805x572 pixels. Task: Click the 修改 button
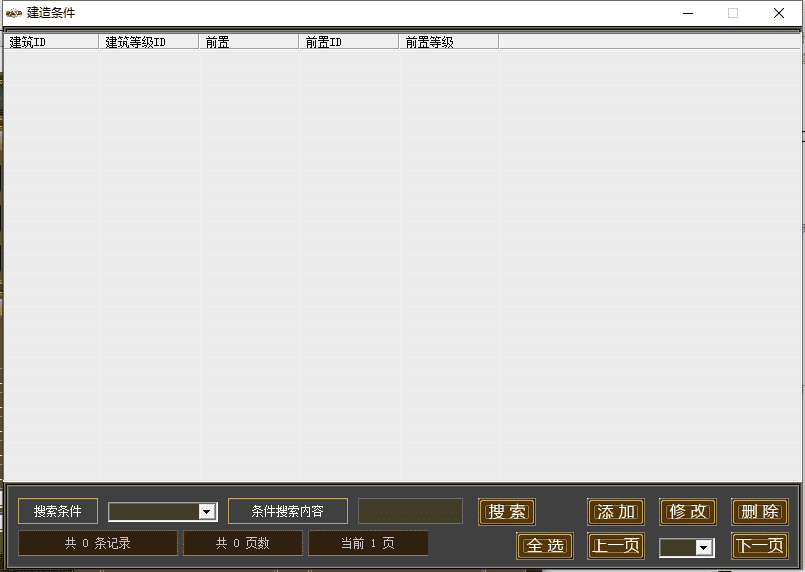point(688,512)
